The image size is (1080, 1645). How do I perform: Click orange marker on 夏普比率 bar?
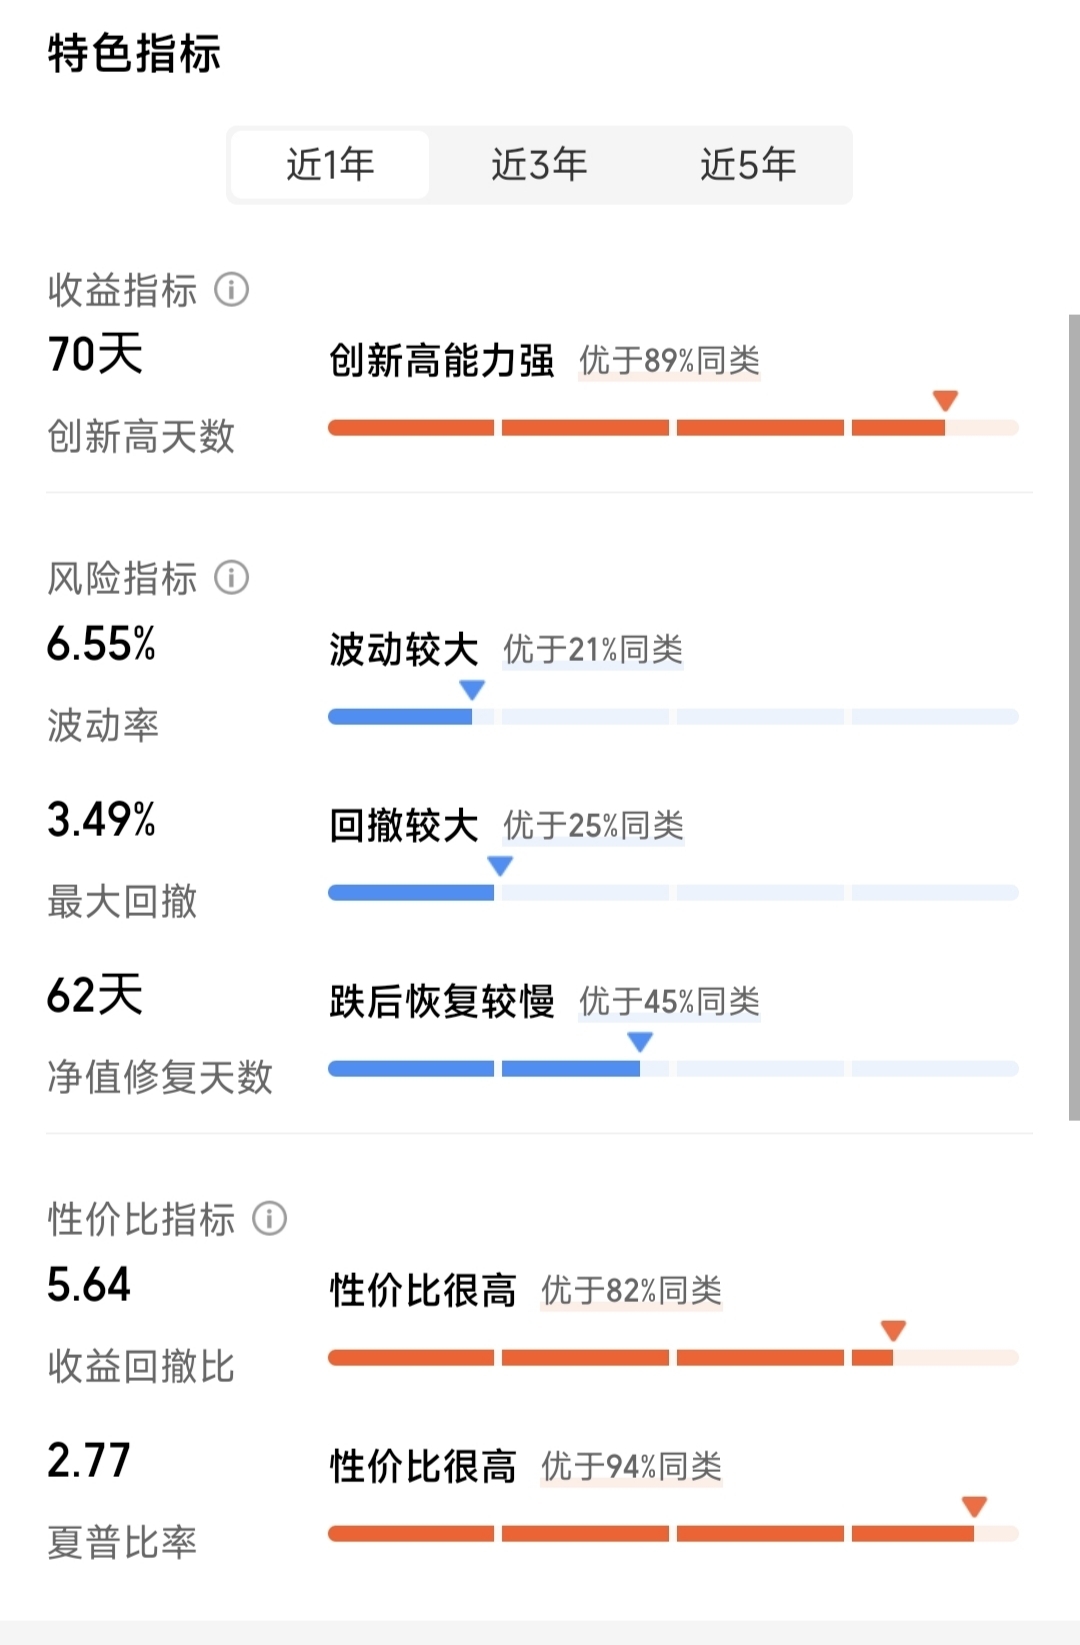974,1506
